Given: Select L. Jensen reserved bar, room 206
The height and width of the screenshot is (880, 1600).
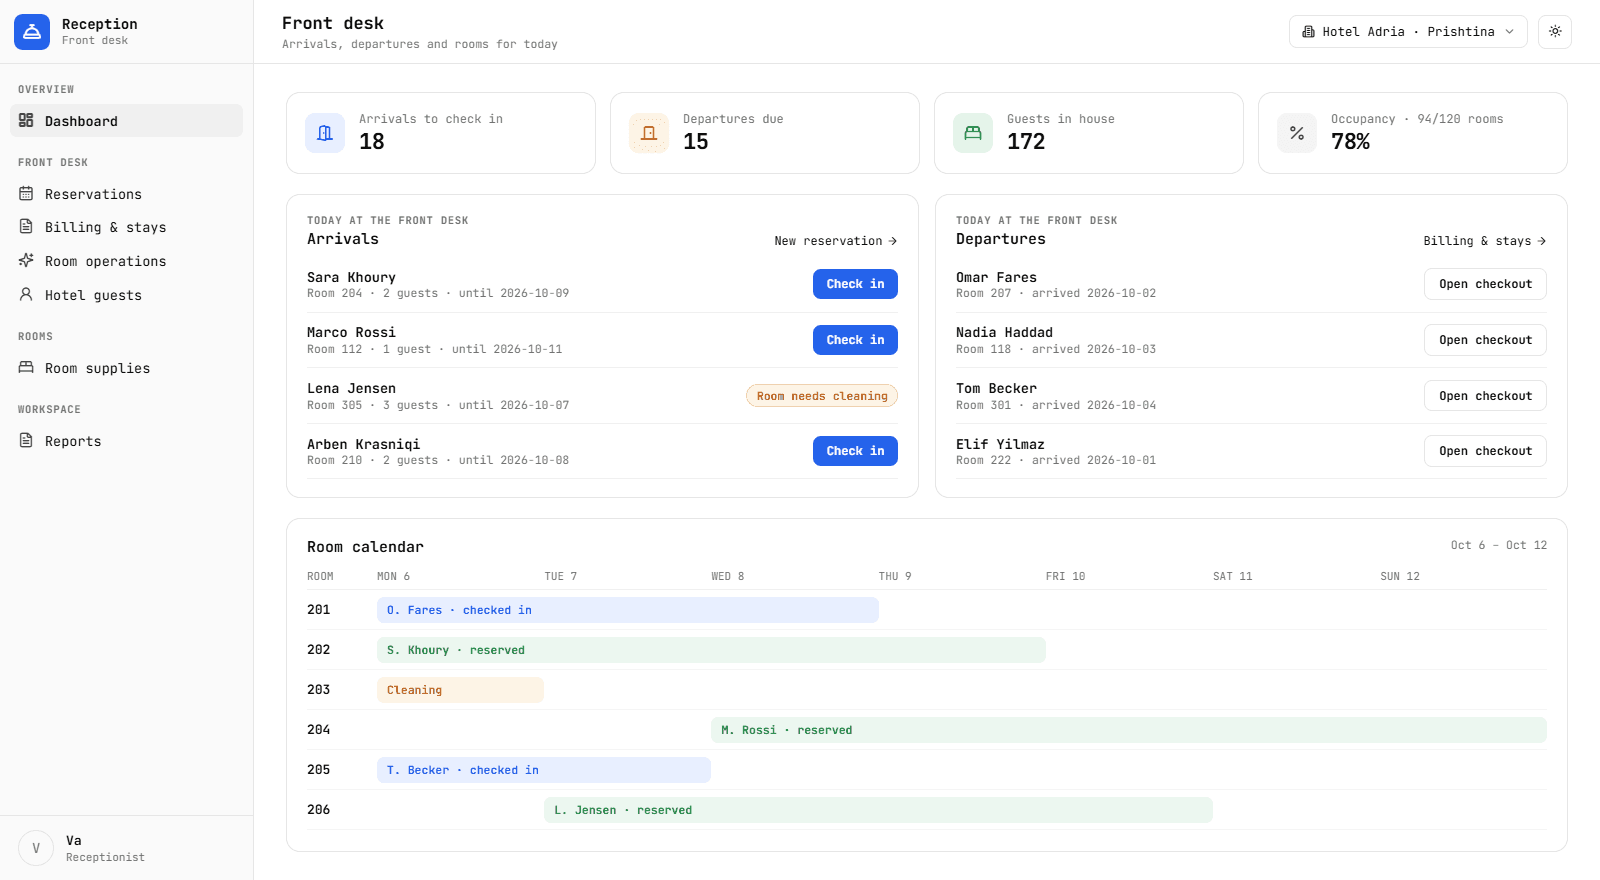Looking at the screenshot, I should pos(878,810).
